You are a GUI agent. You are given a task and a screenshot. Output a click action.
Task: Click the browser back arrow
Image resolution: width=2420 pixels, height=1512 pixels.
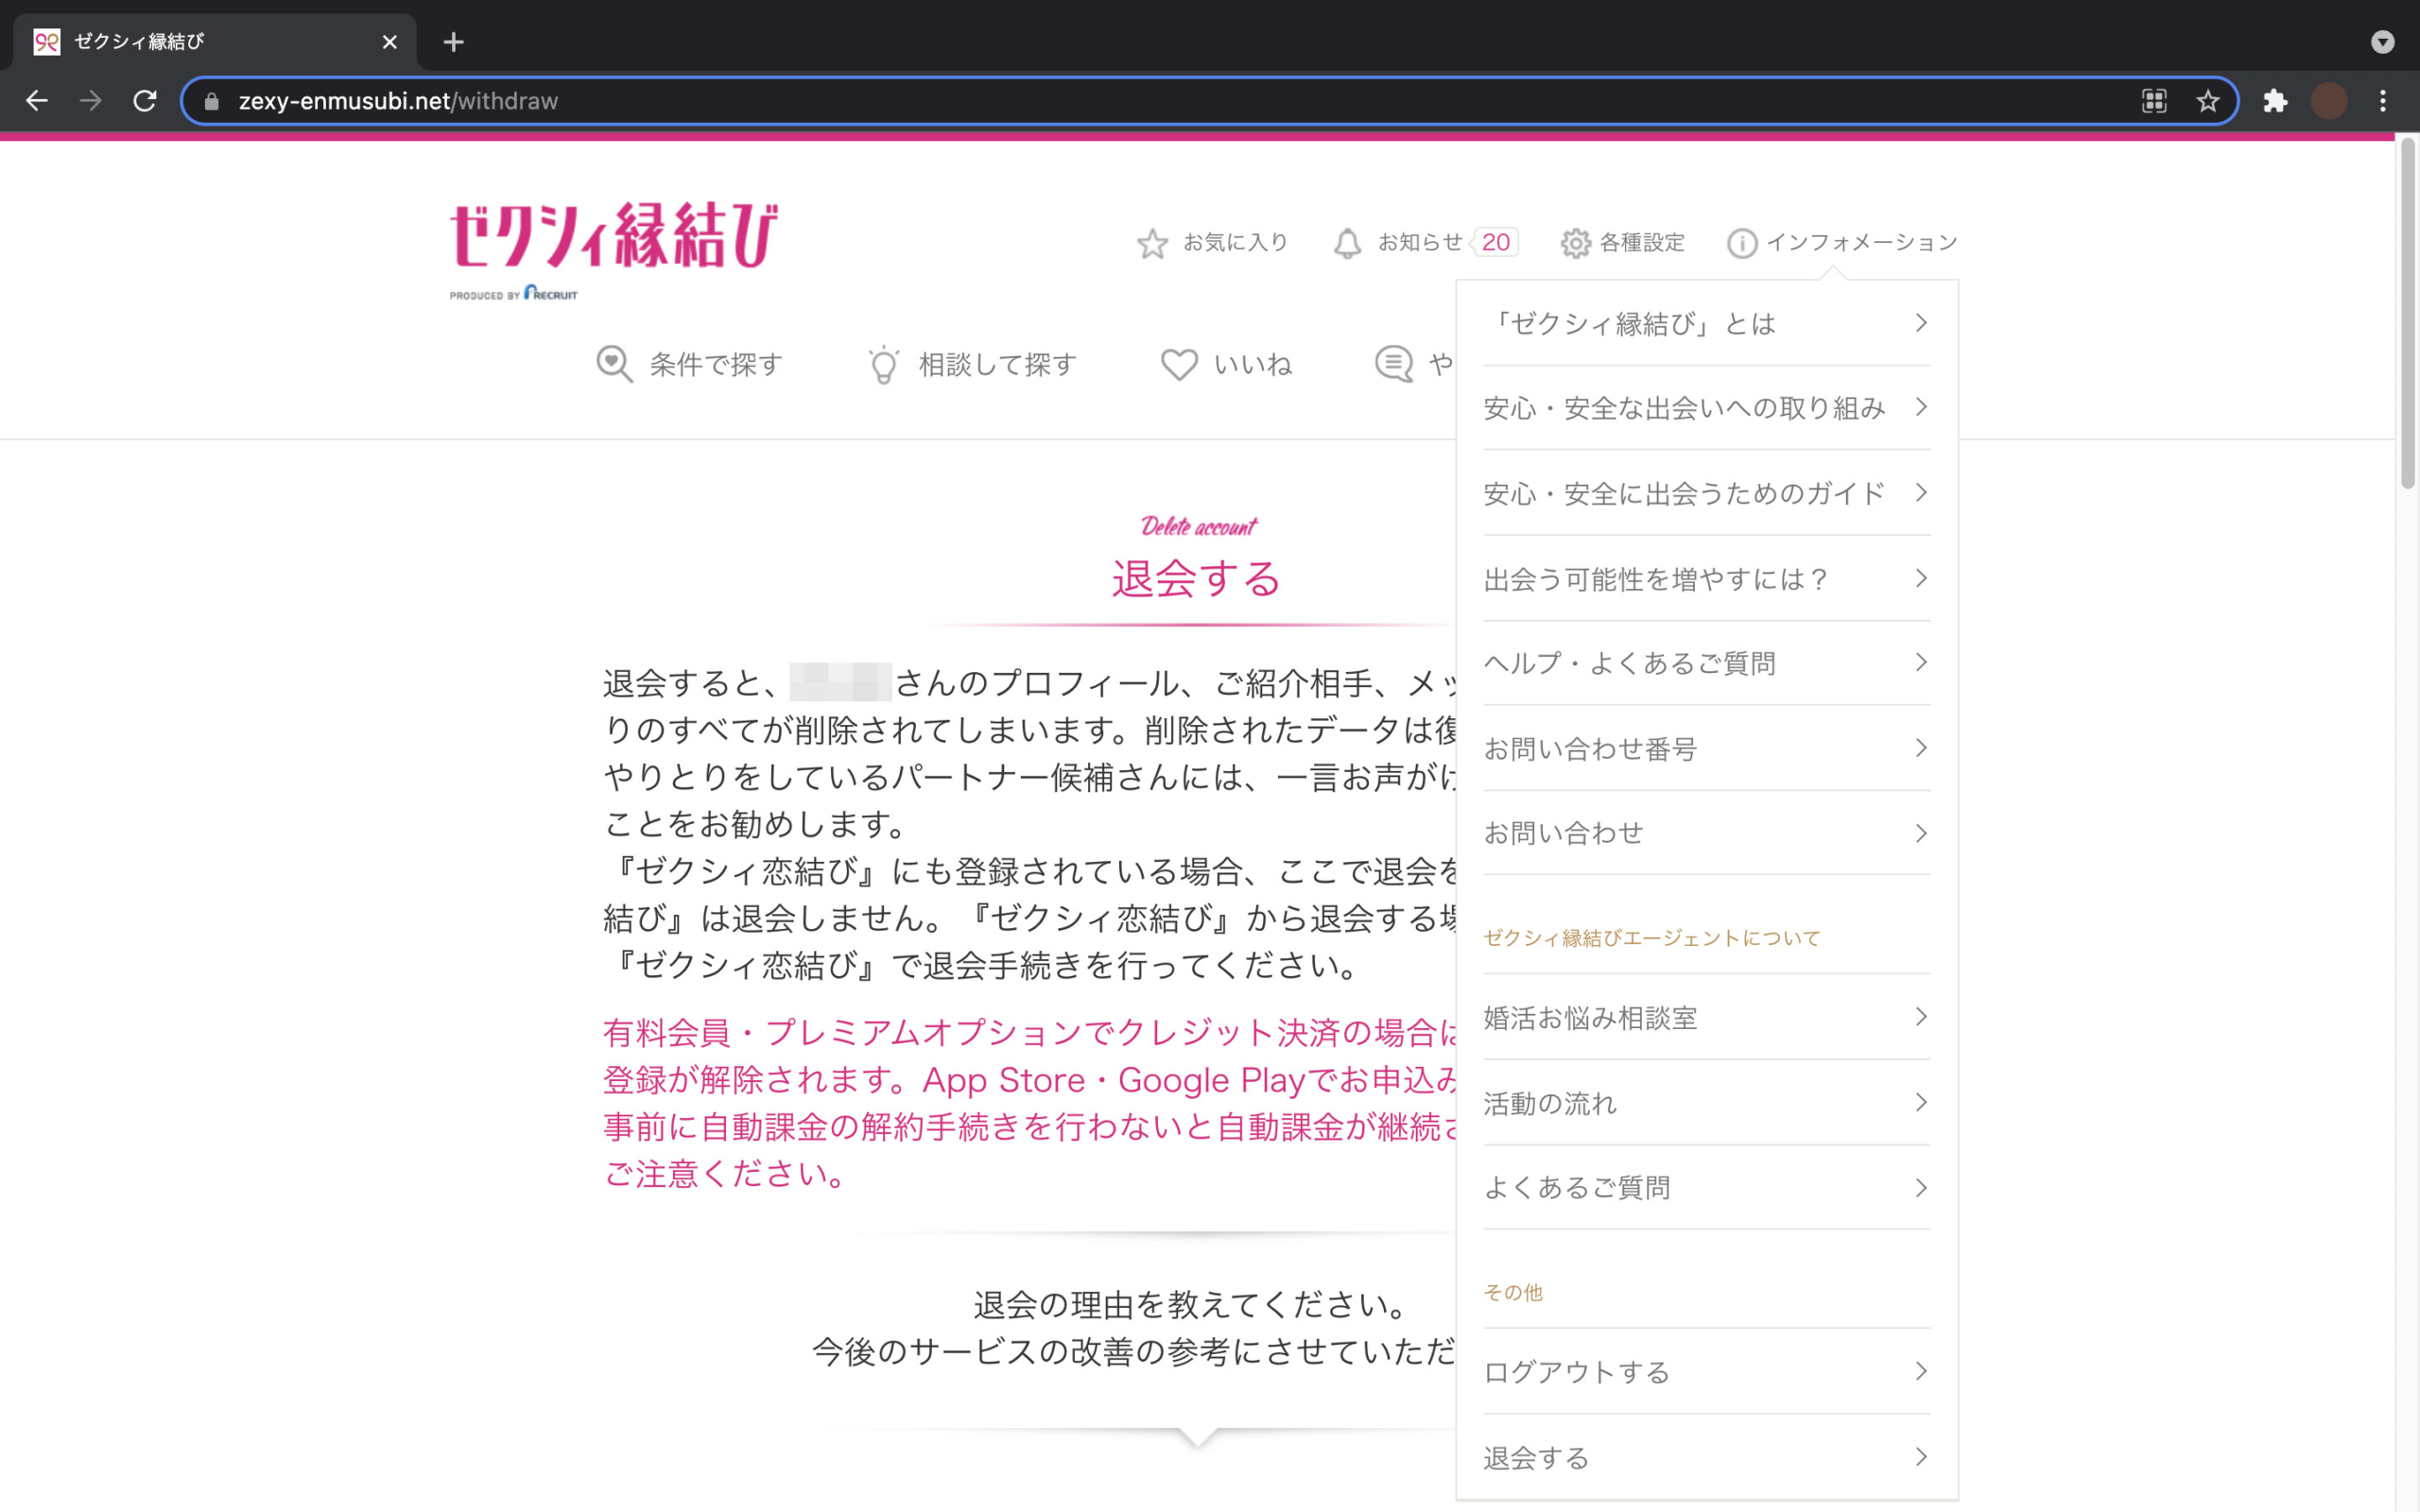coord(37,101)
